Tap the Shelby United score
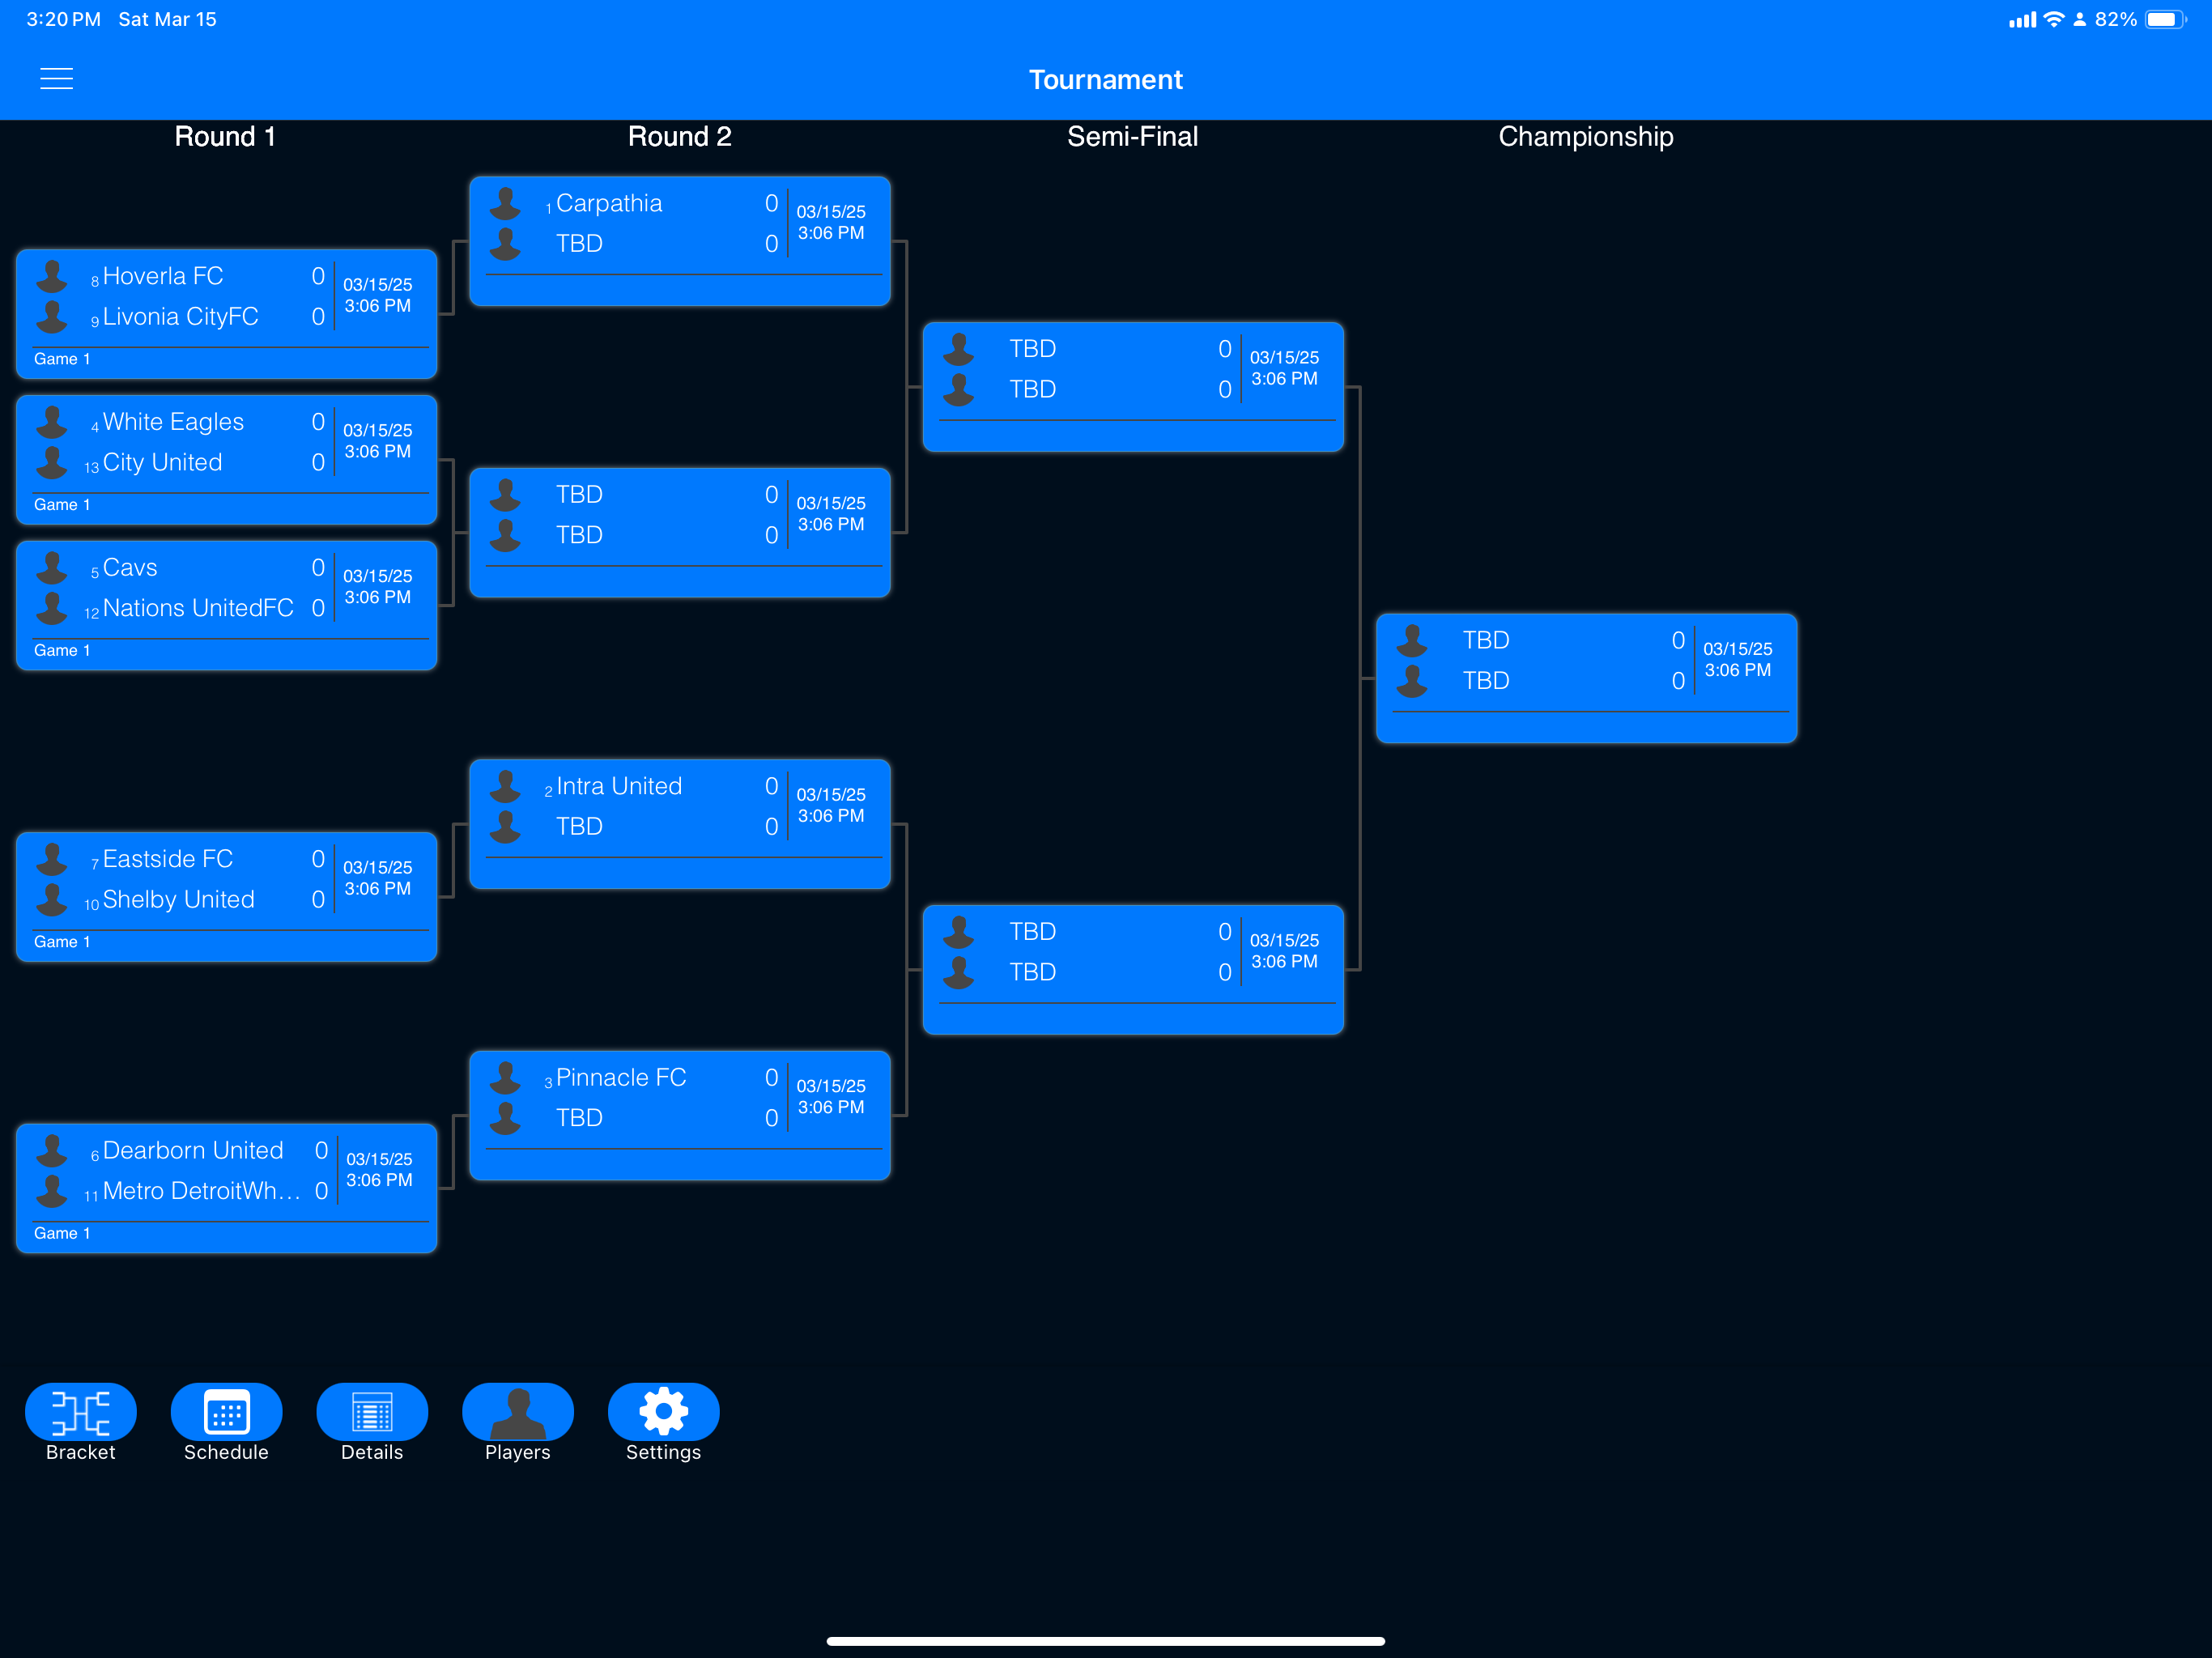The height and width of the screenshot is (1658, 2212). click(318, 899)
